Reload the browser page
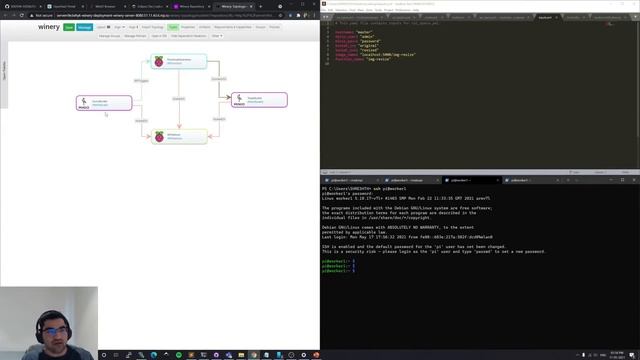The width and height of the screenshot is (640, 360). pyautogui.click(x=22, y=15)
